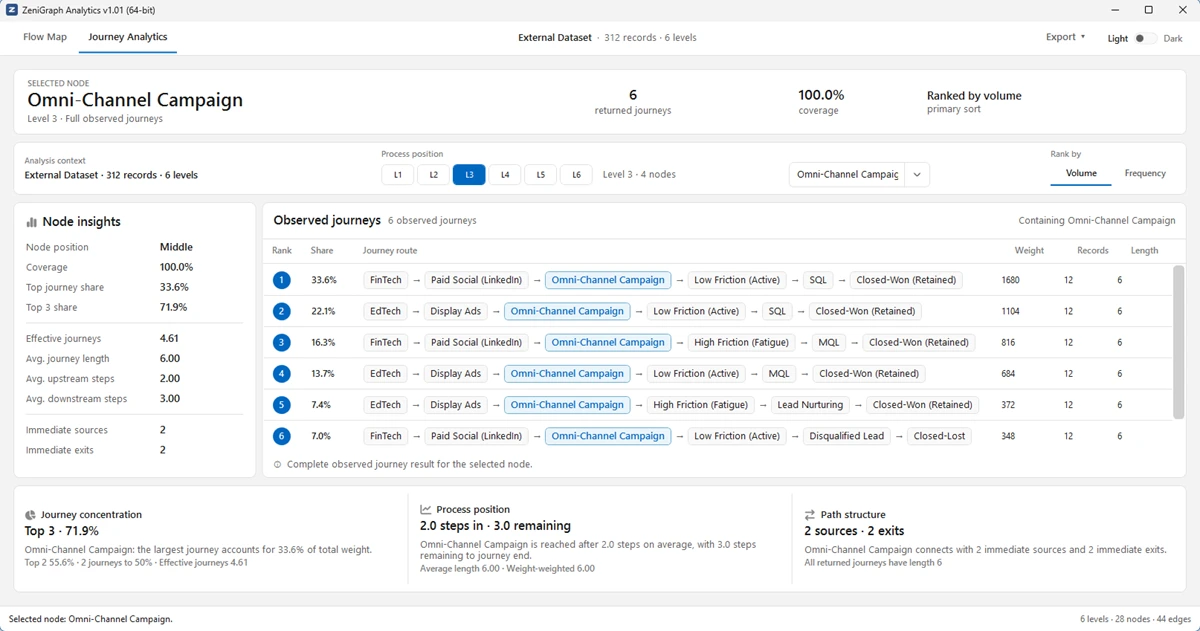This screenshot has height=631, width=1200.
Task: Click High Friction (Fatigue) node in rank 3 row
Action: click(x=741, y=342)
